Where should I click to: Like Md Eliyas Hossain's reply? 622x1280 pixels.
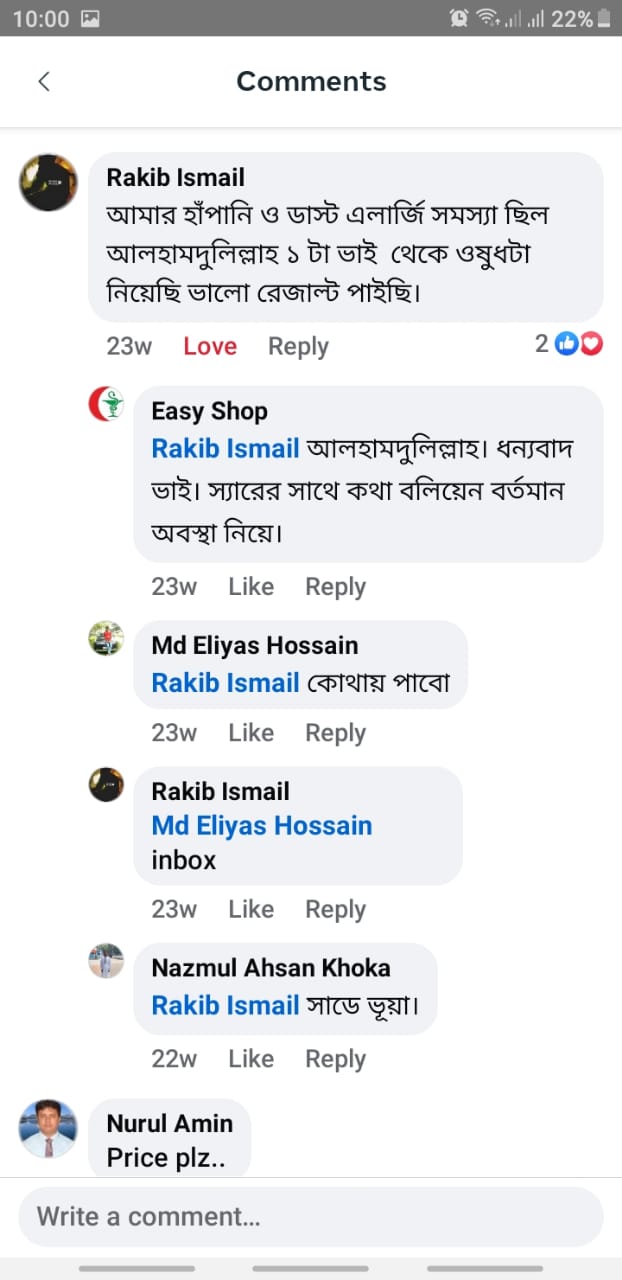[x=251, y=733]
